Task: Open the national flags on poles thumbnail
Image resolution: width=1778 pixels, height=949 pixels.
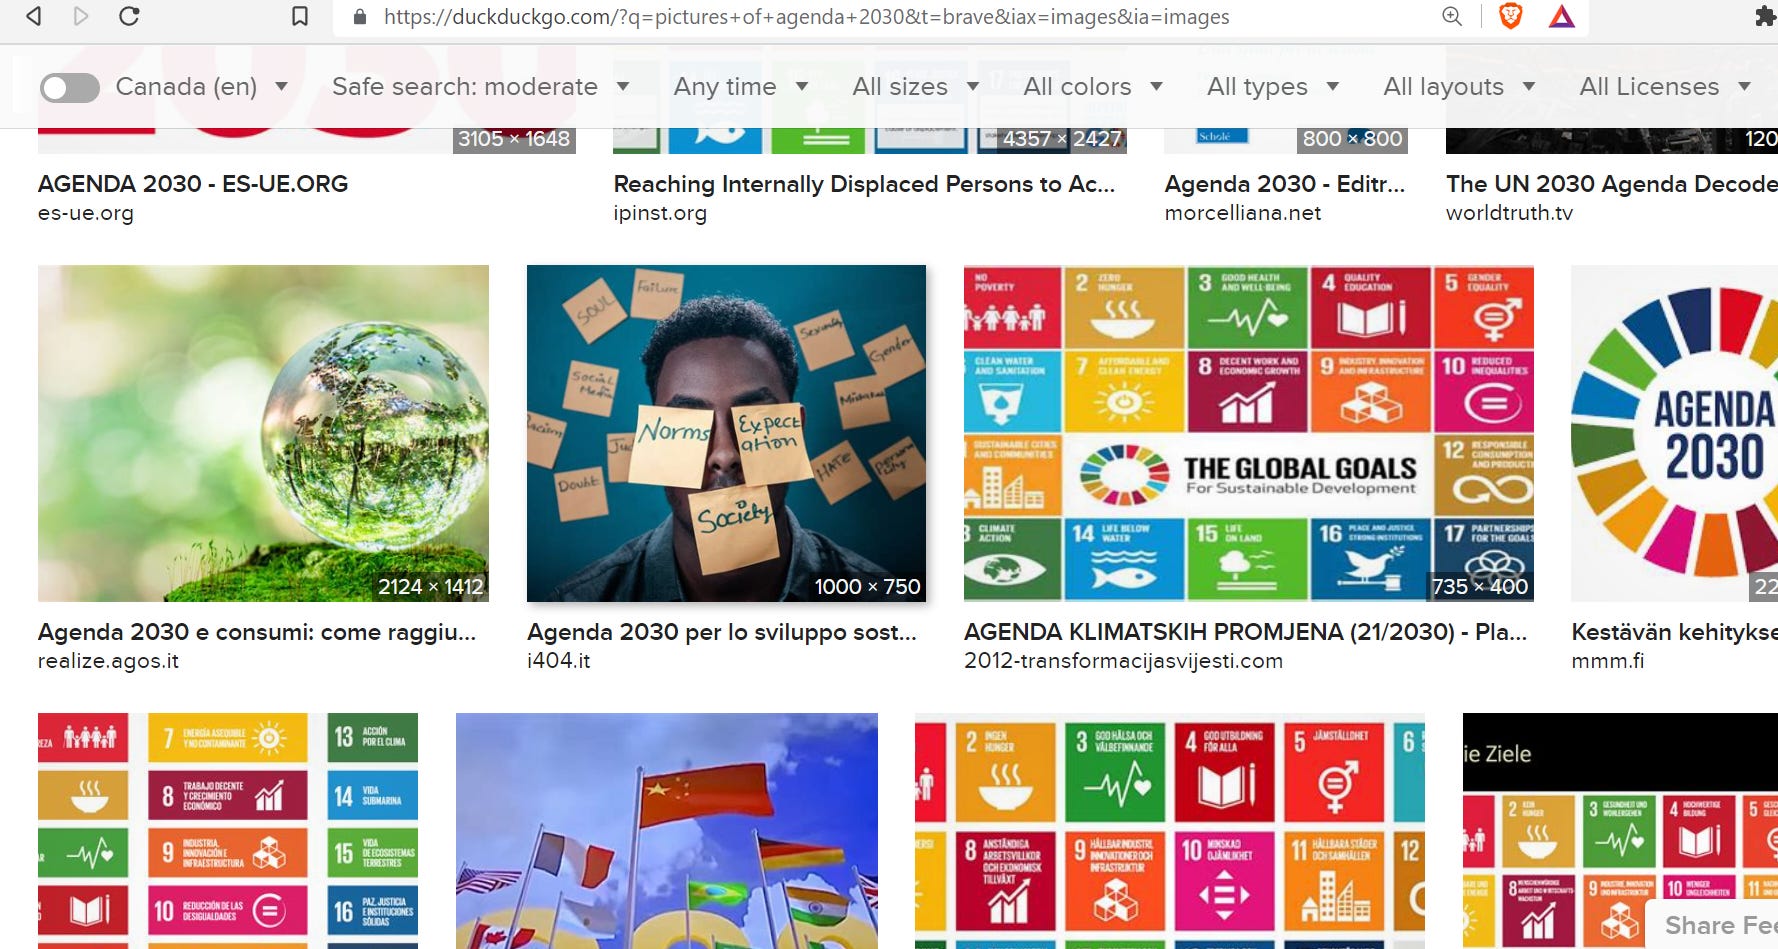Action: (667, 830)
